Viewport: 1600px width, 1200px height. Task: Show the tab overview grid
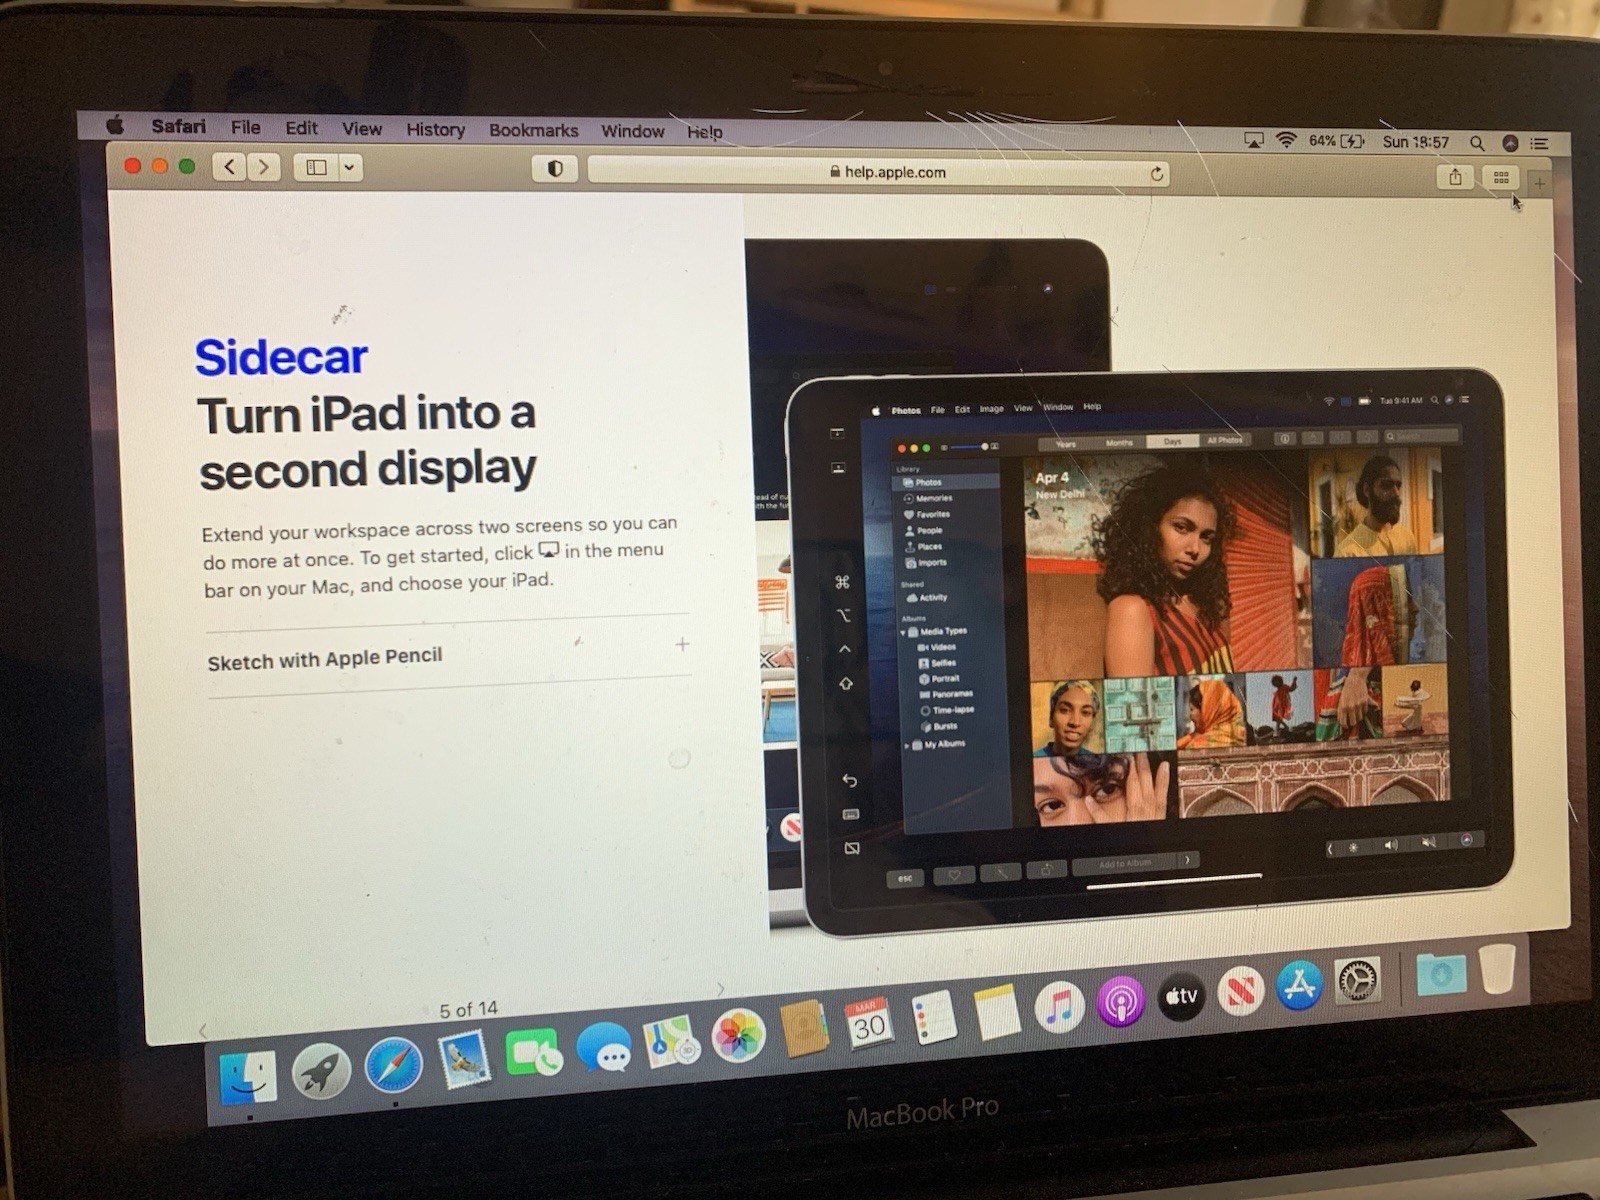(1501, 178)
